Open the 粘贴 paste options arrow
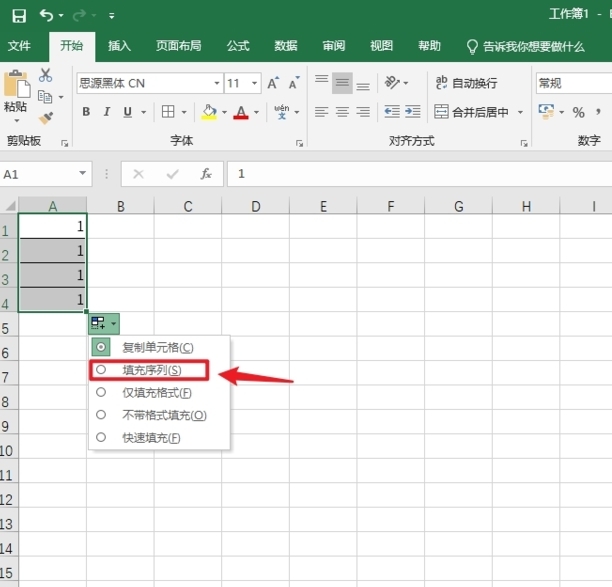This screenshot has width=612, height=587. click(x=16, y=121)
